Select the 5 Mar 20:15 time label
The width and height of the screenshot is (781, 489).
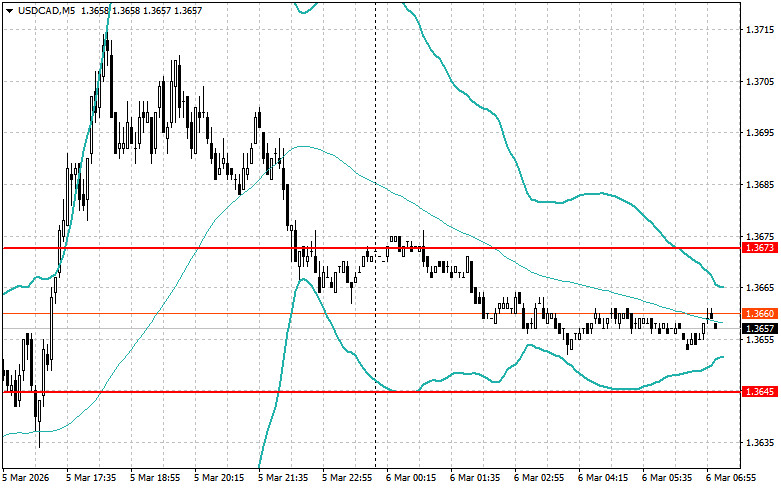[219, 478]
